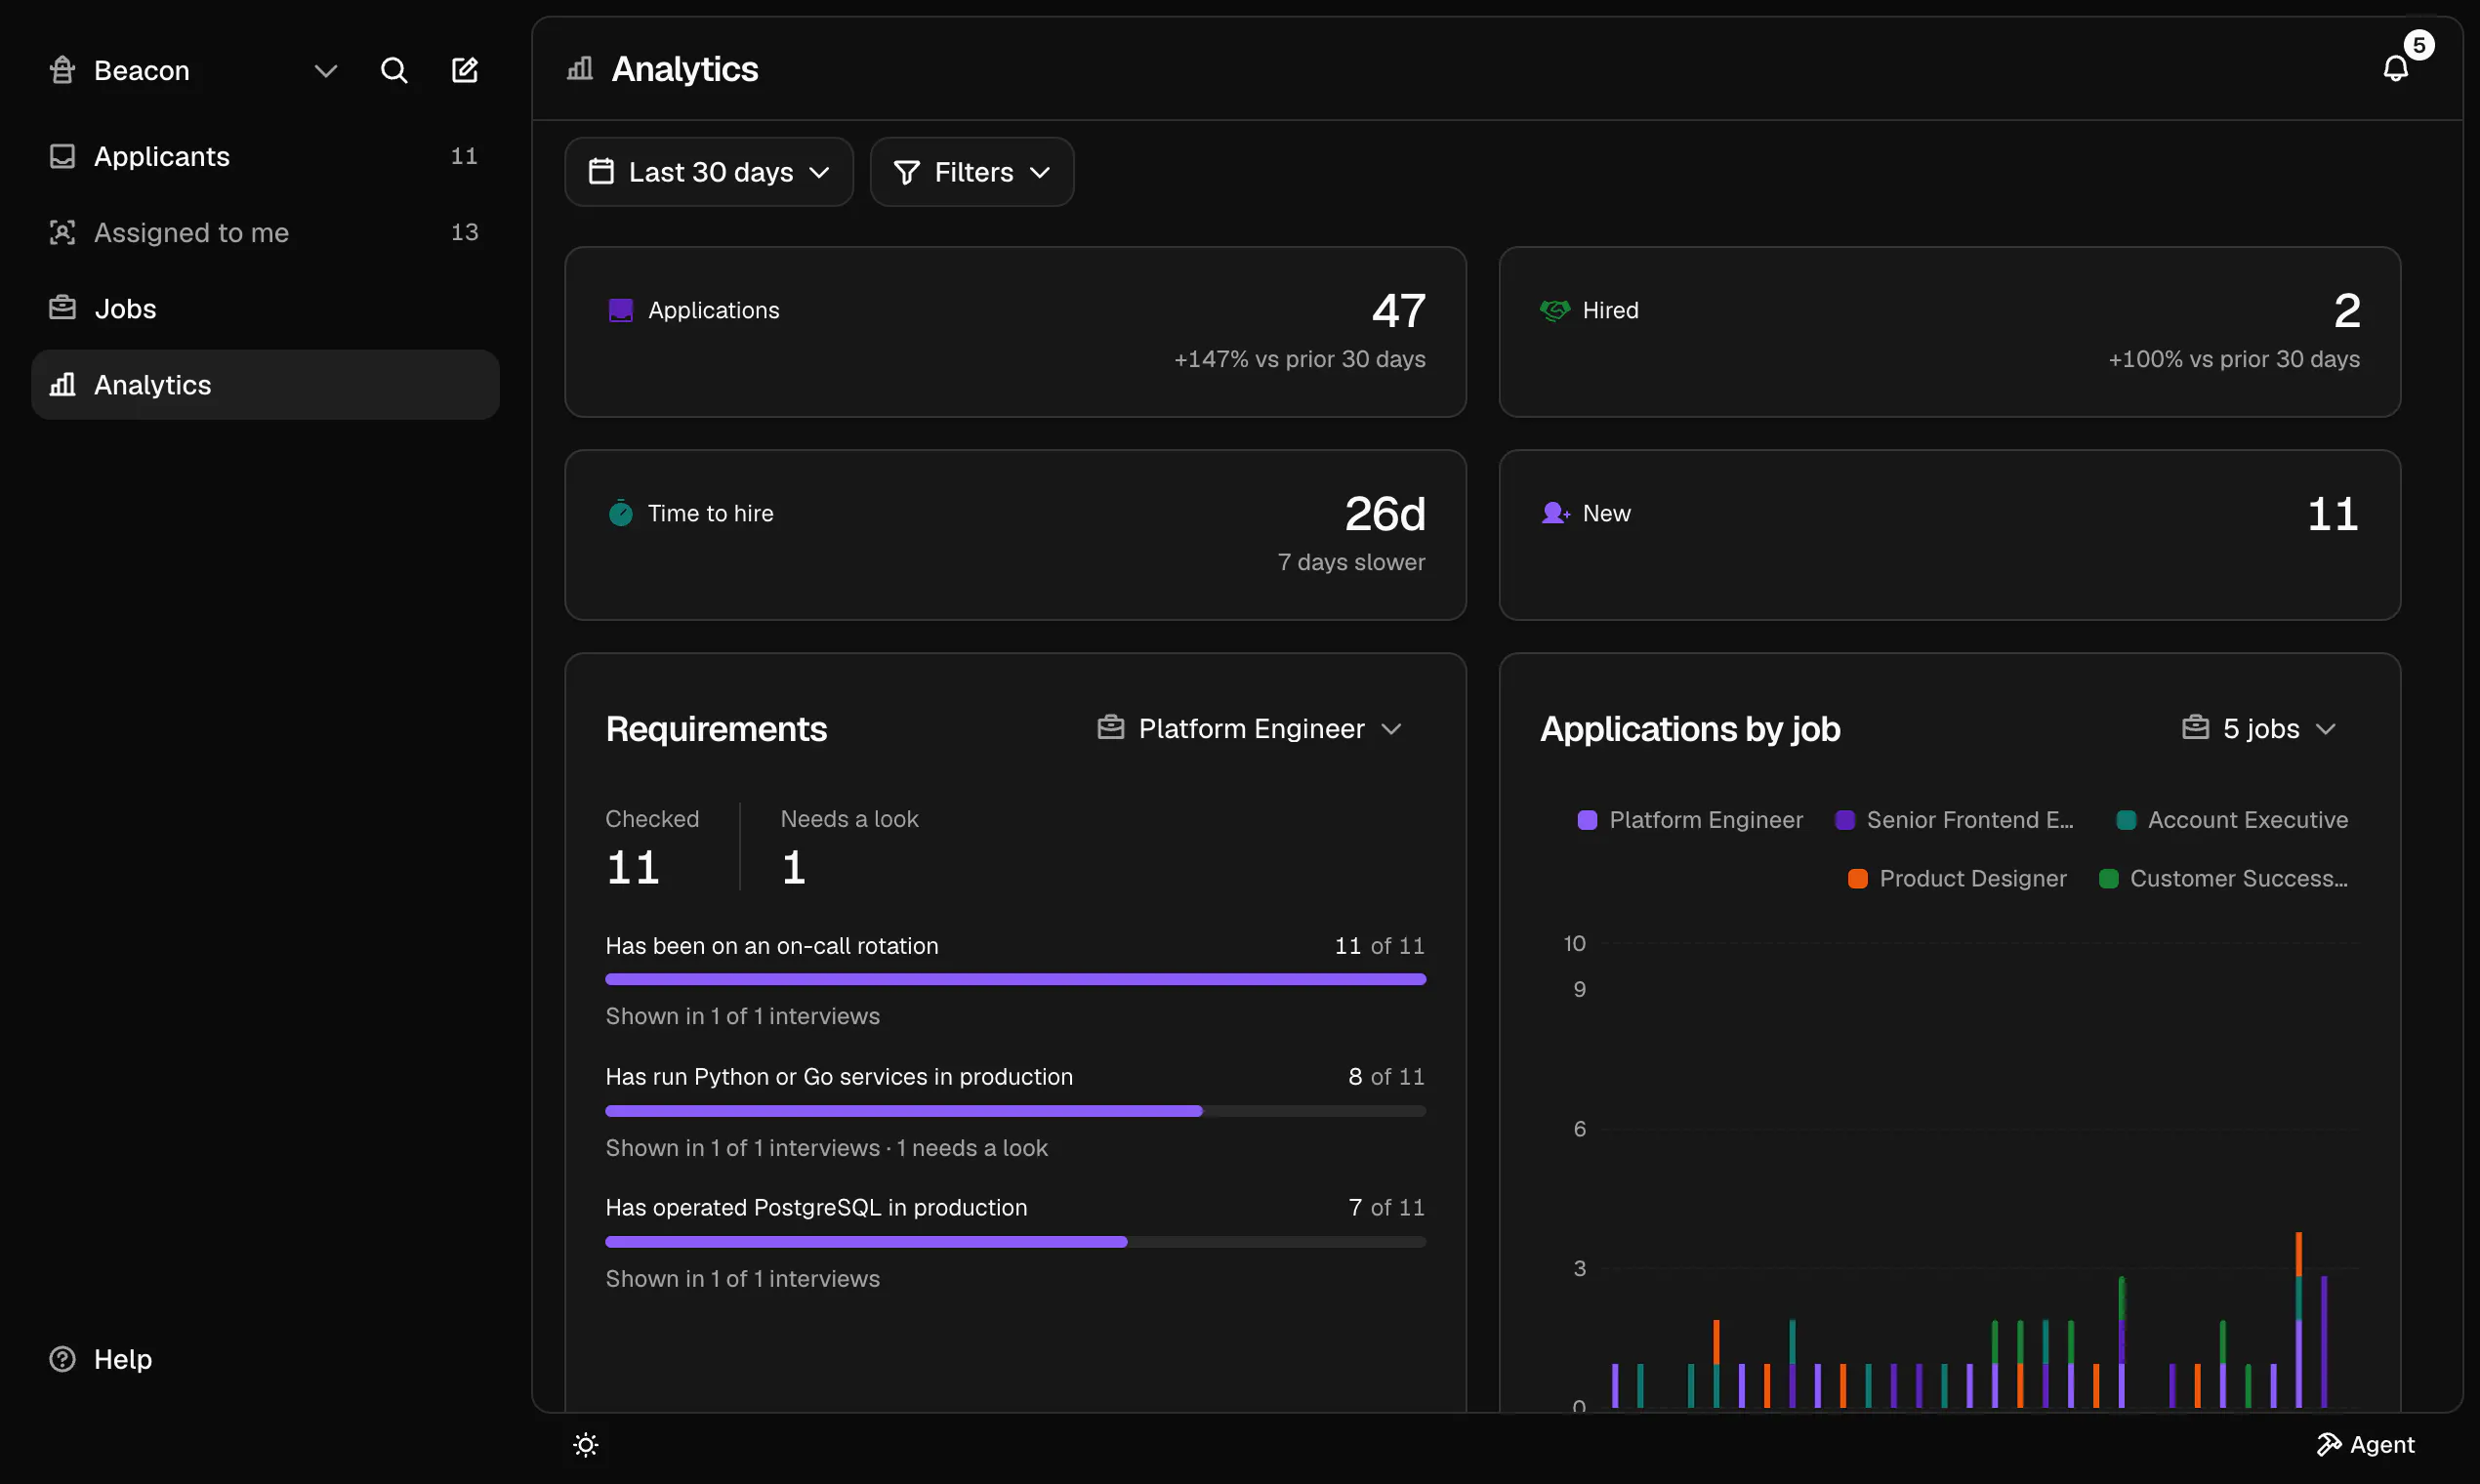Click the Help question mark icon
Screen dimensions: 2480x1484
[62, 1359]
